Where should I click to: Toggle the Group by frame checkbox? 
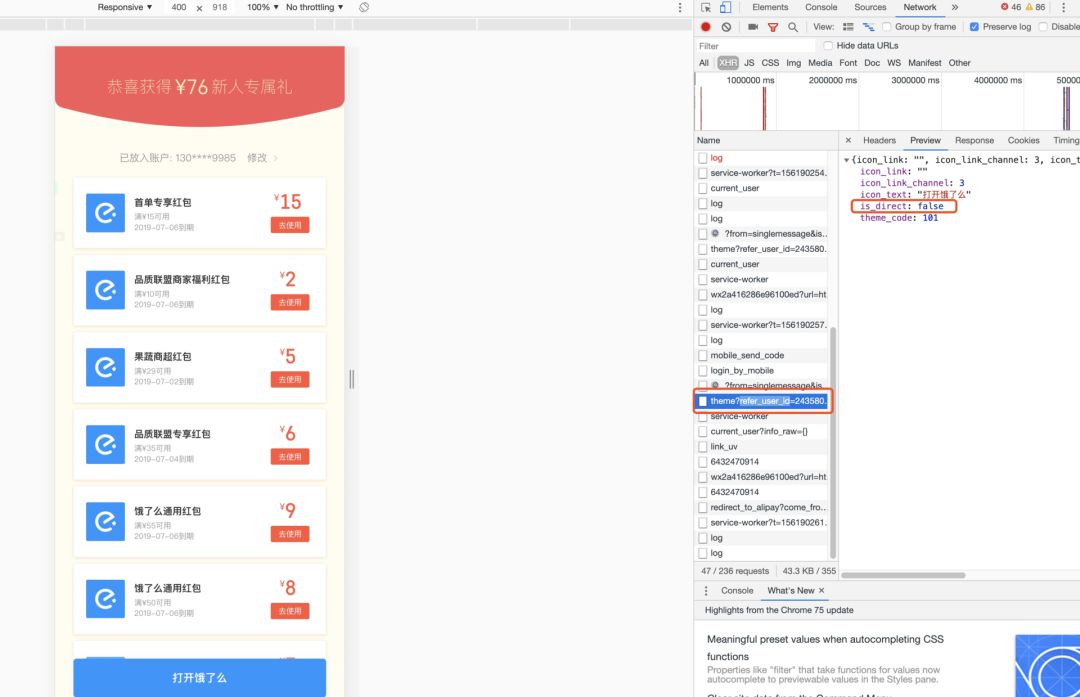coord(886,27)
